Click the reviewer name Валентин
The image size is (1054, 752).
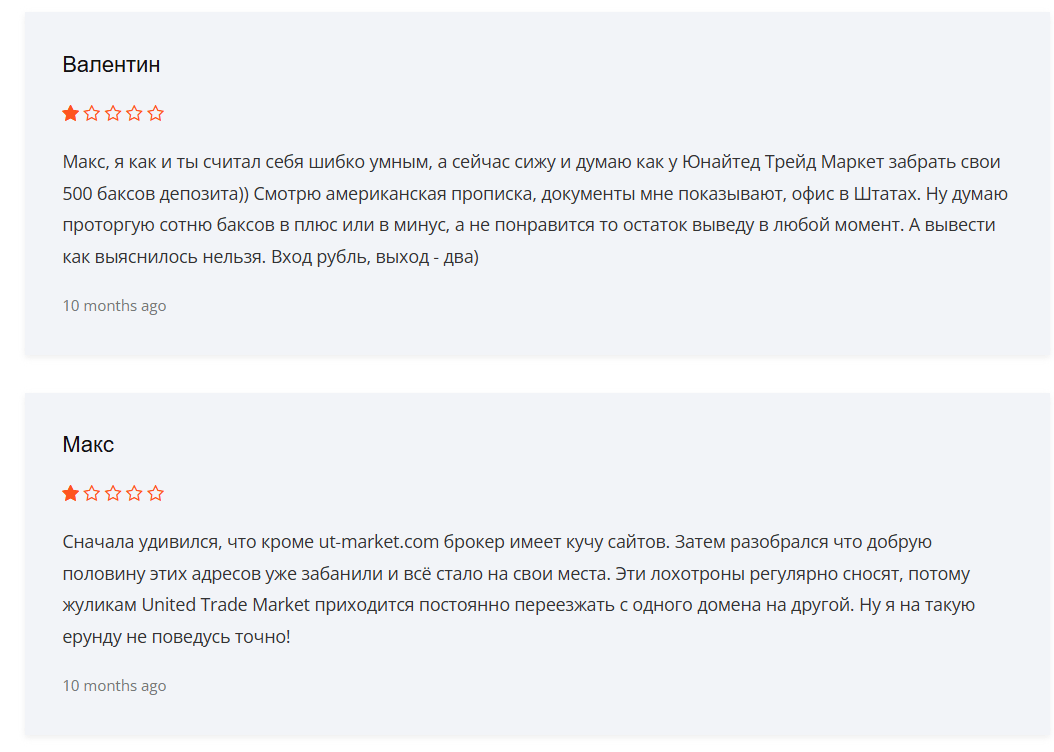pos(111,65)
